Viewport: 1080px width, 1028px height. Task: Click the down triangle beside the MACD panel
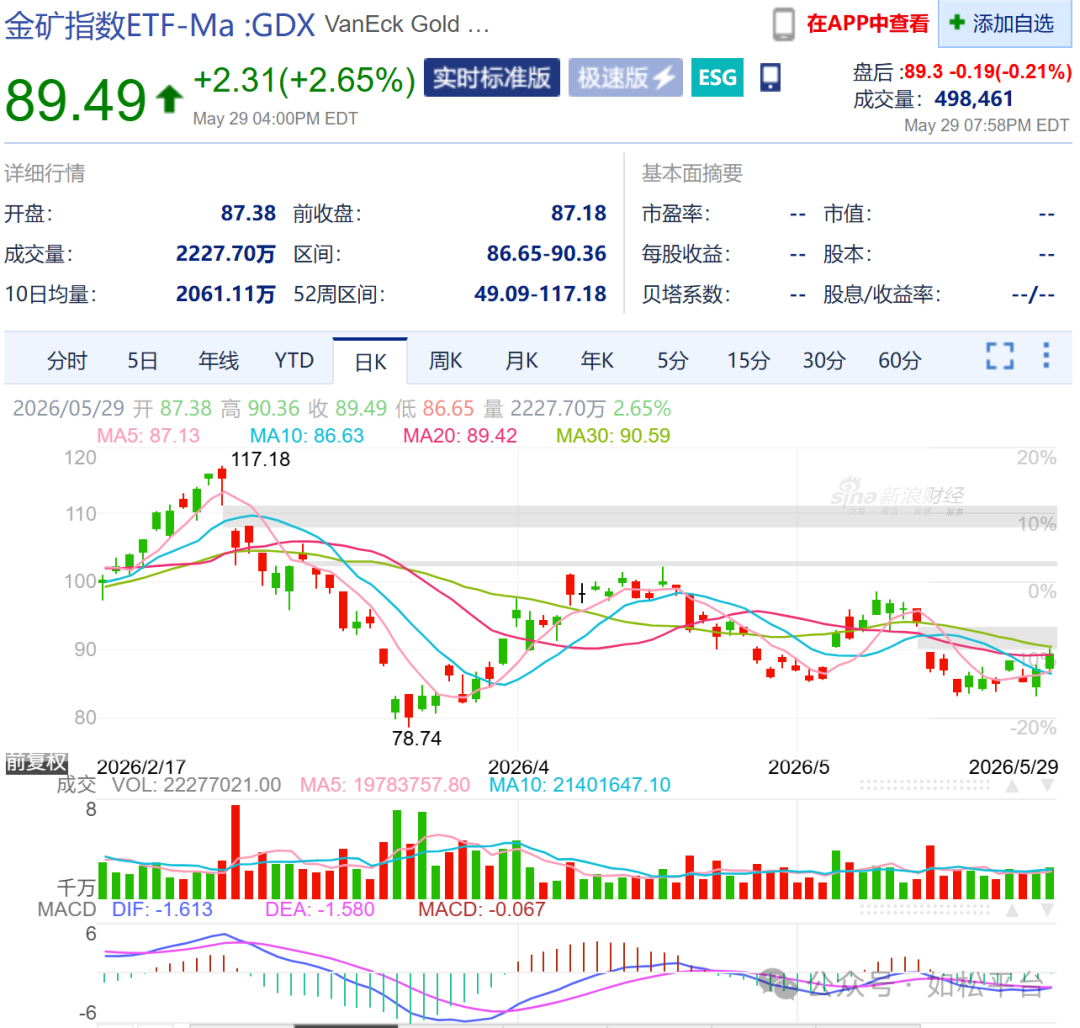[x=1047, y=910]
